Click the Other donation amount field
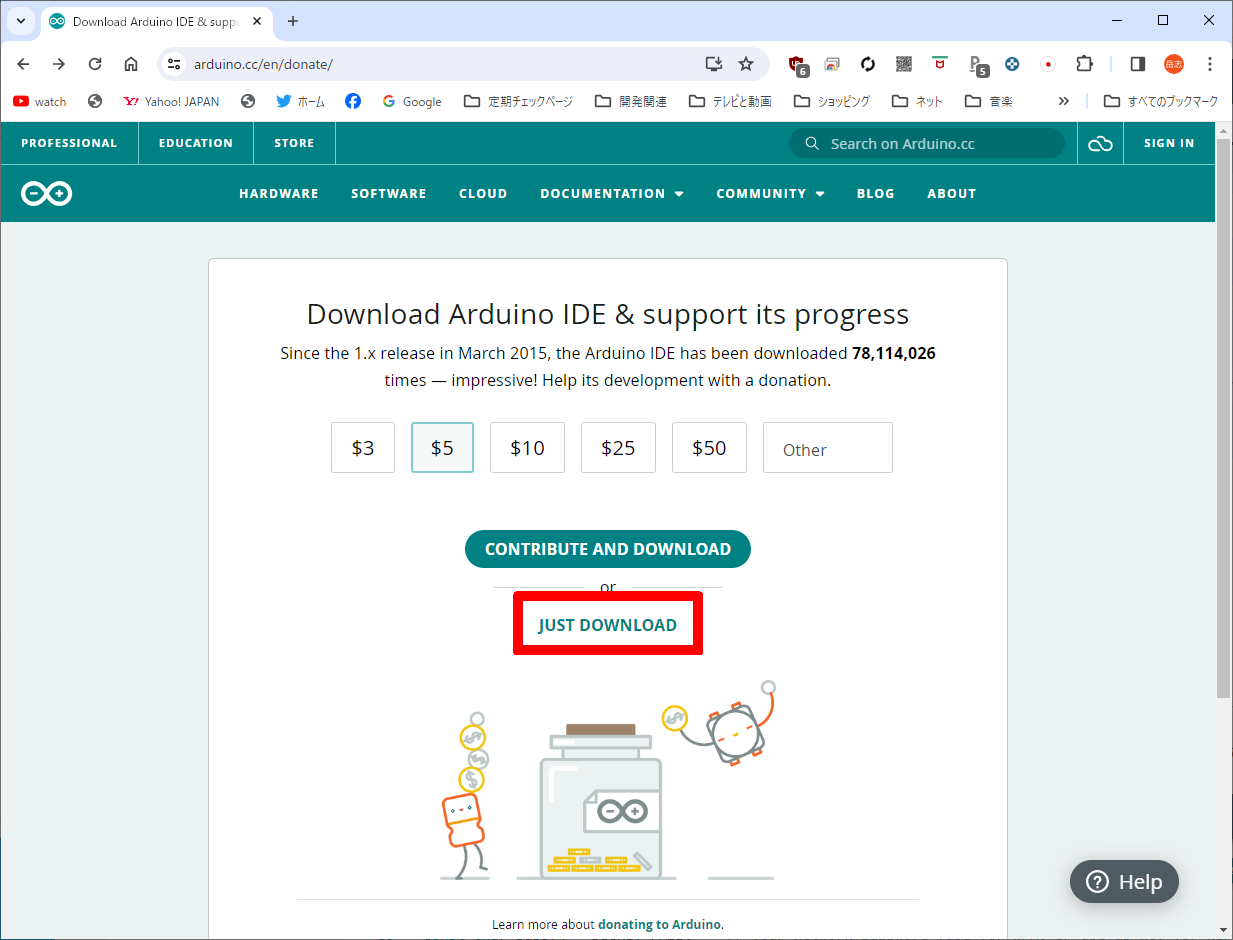Viewport: 1233px width, 940px height. [x=827, y=449]
